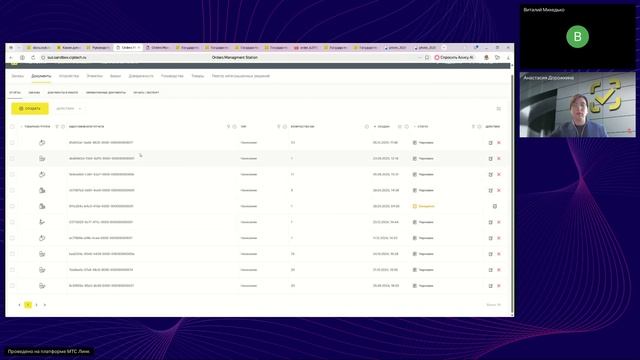Viewport: 640px width, 360px height.
Task: Select Виталий Михедько participant video tile
Action: point(577,37)
